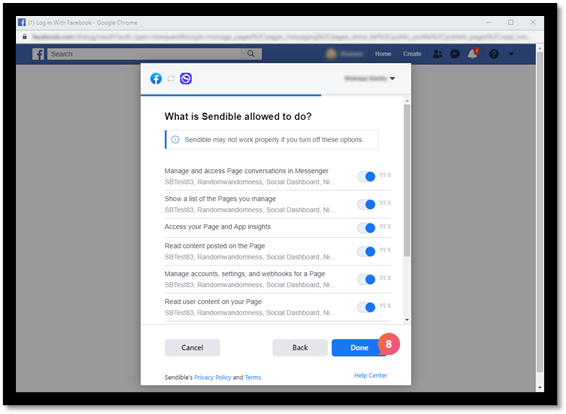This screenshot has width=566, height=414.
Task: Open the Terms link
Action: 253,377
